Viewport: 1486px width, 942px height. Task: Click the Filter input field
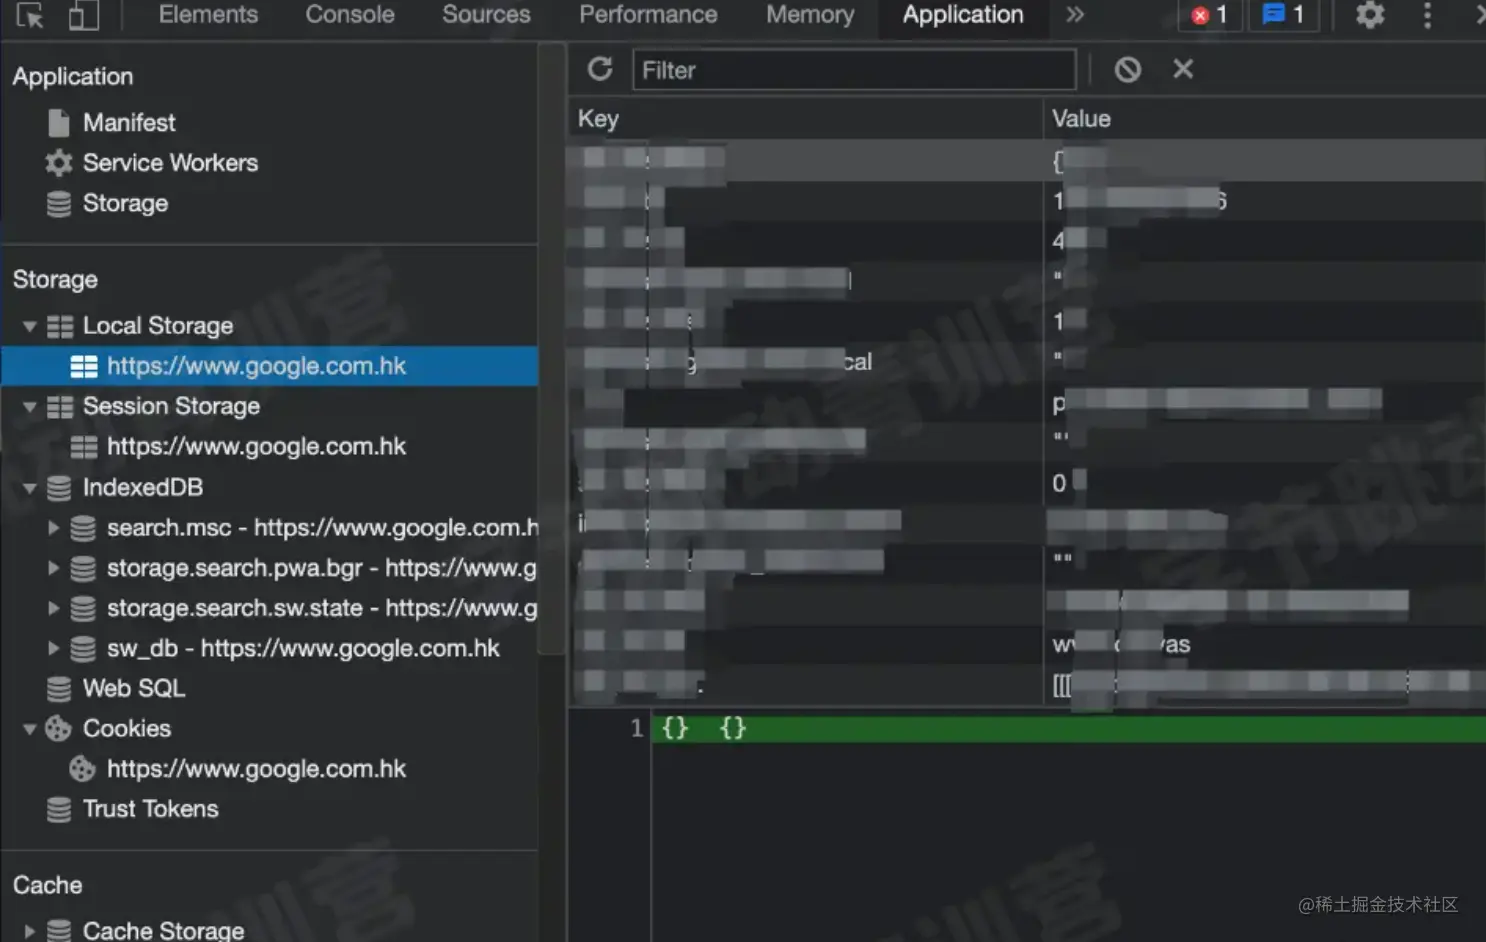(x=854, y=70)
